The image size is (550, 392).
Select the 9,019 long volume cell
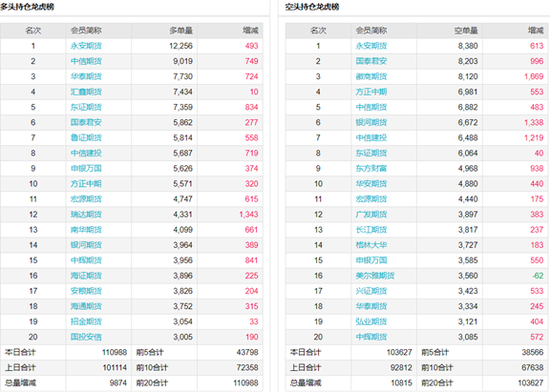point(183,61)
